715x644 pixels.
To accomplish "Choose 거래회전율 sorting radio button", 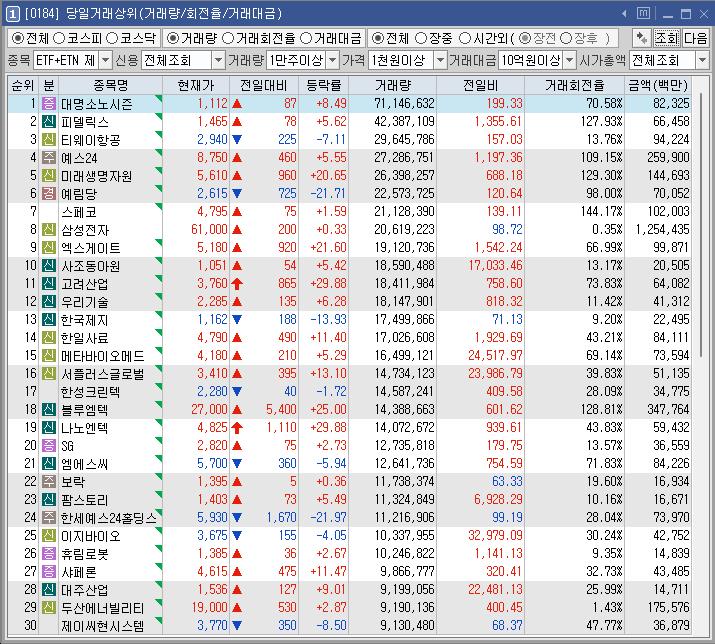I will click(228, 38).
